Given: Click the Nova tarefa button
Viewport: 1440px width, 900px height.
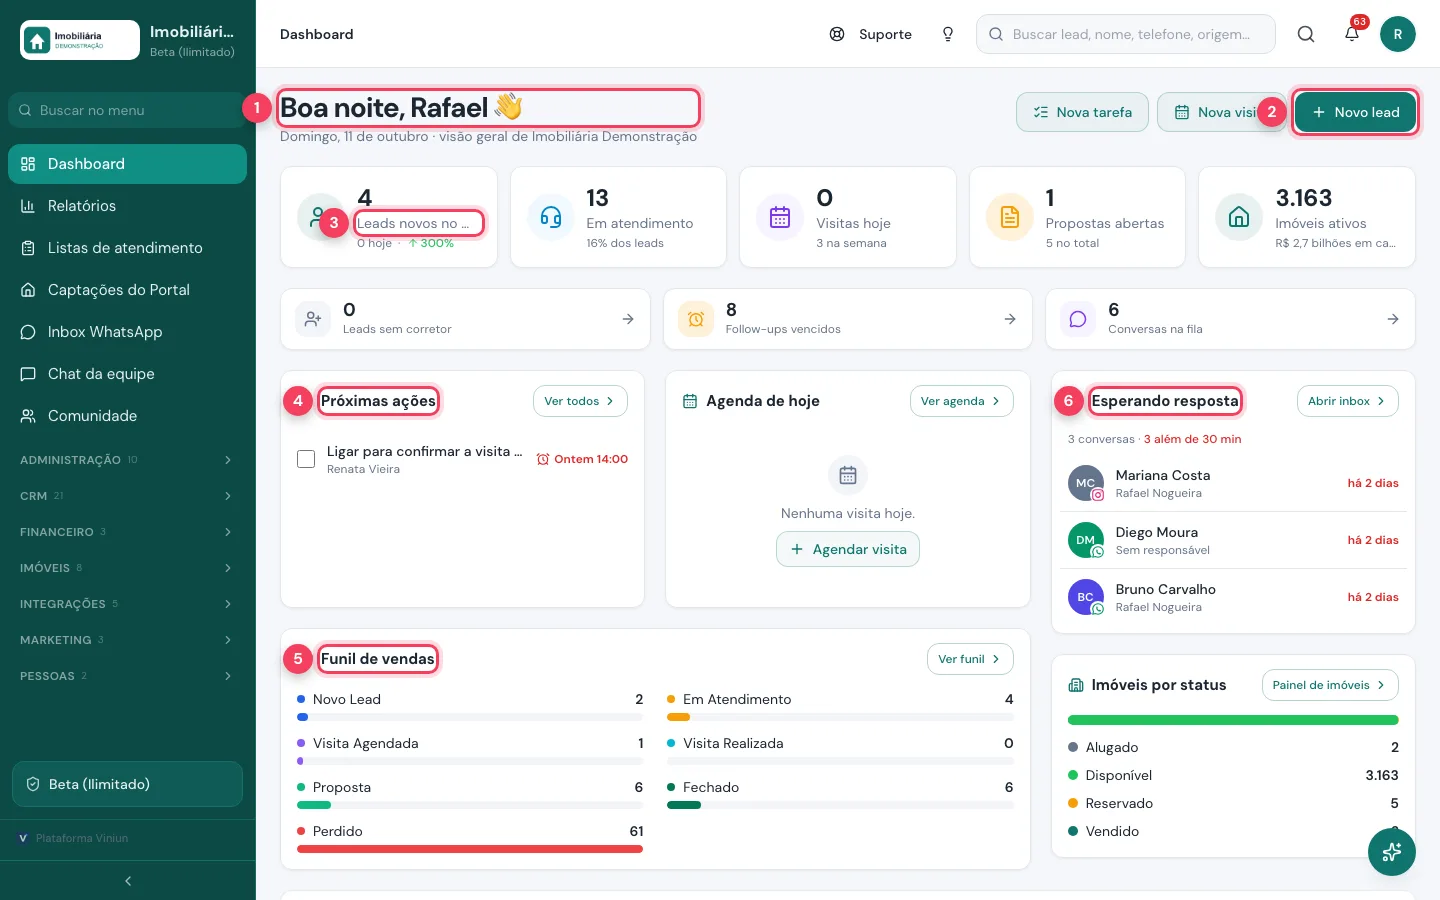Looking at the screenshot, I should pyautogui.click(x=1082, y=112).
